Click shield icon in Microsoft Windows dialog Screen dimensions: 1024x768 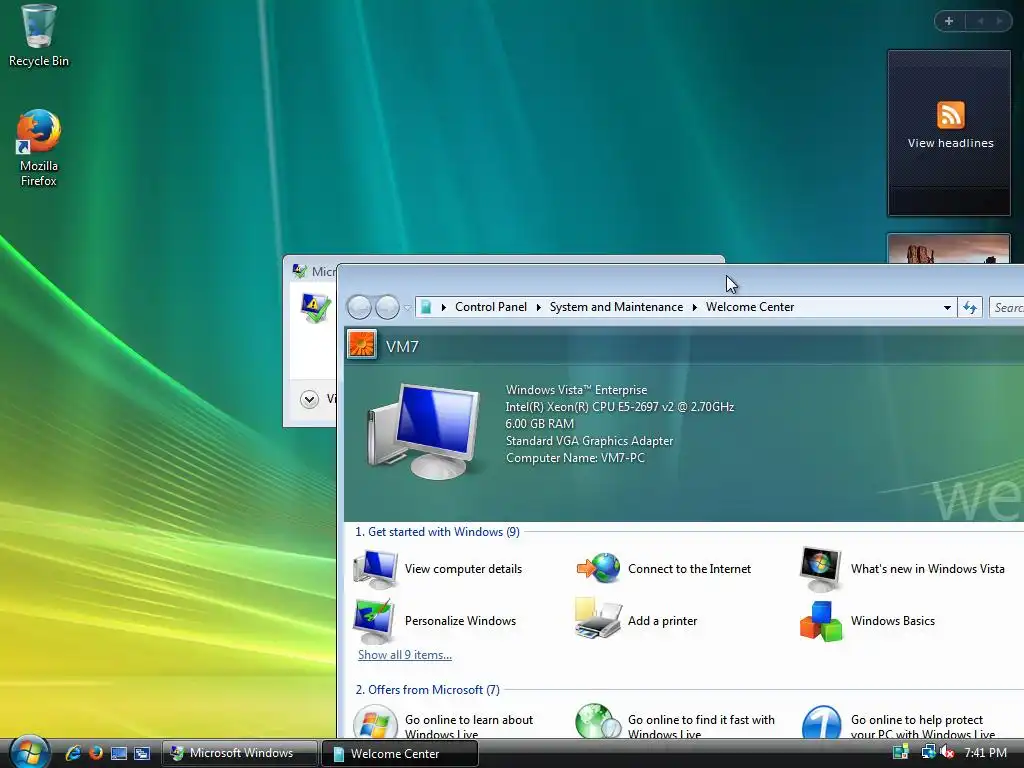[316, 308]
